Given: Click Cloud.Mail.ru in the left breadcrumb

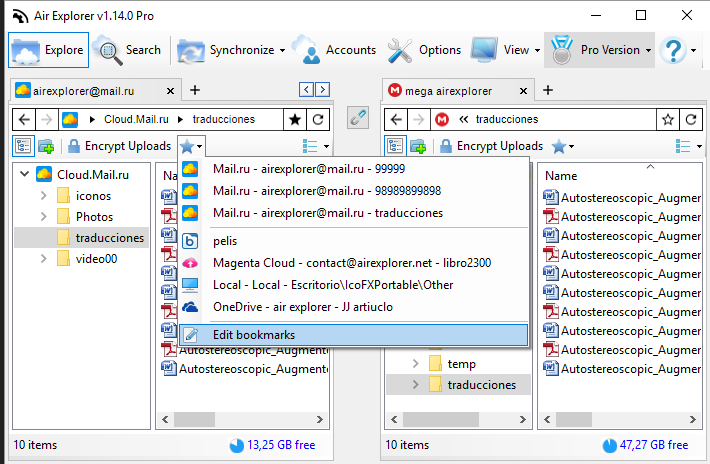Looking at the screenshot, I should tap(136, 119).
